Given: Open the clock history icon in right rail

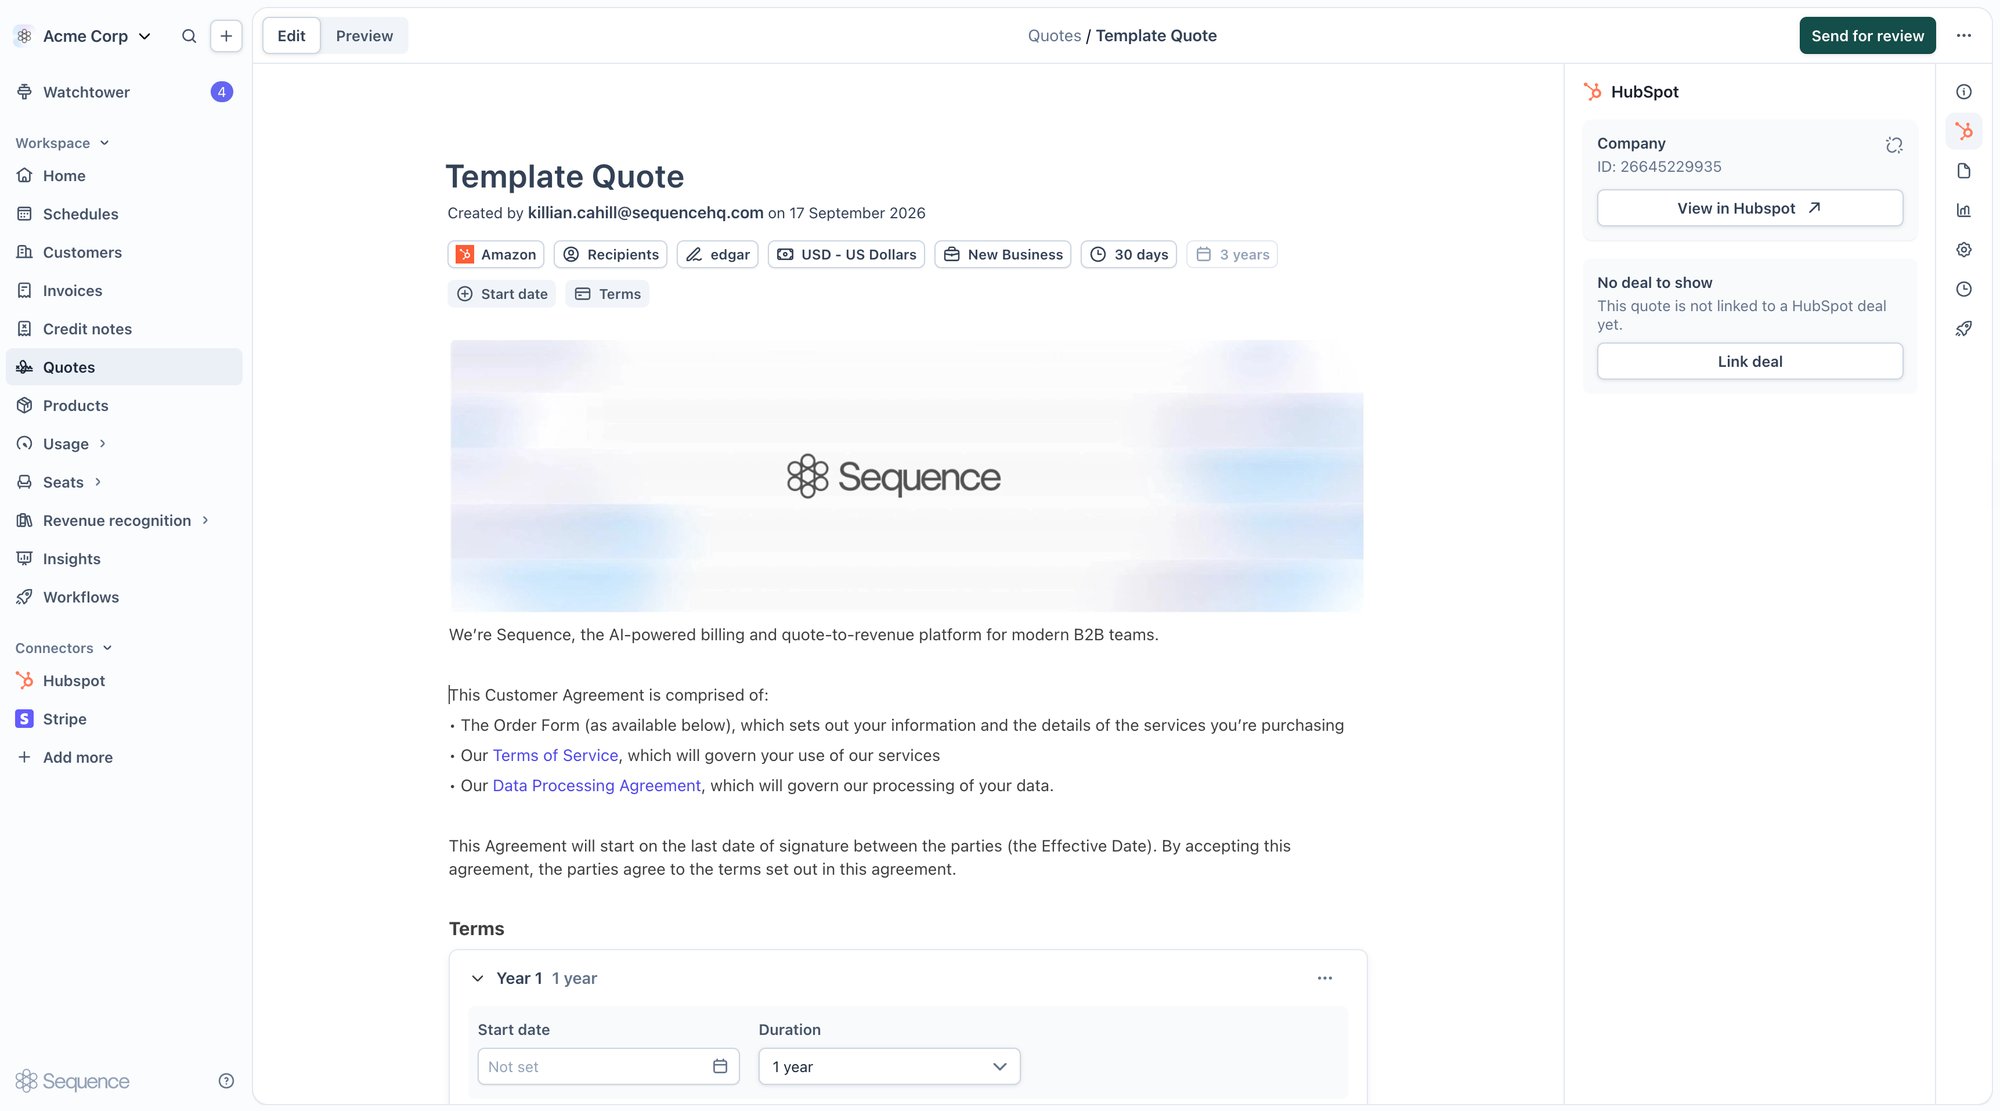Looking at the screenshot, I should [1964, 289].
